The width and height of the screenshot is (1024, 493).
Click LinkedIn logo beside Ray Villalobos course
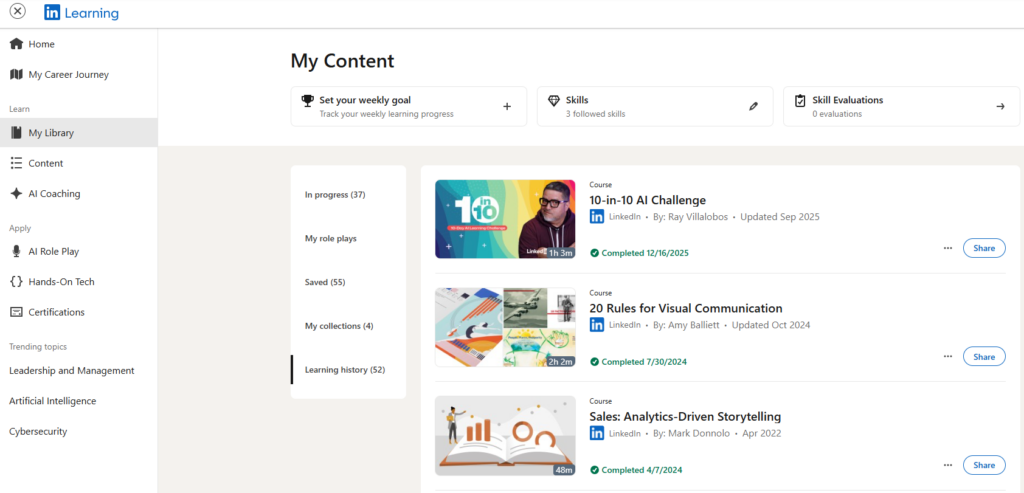596,217
